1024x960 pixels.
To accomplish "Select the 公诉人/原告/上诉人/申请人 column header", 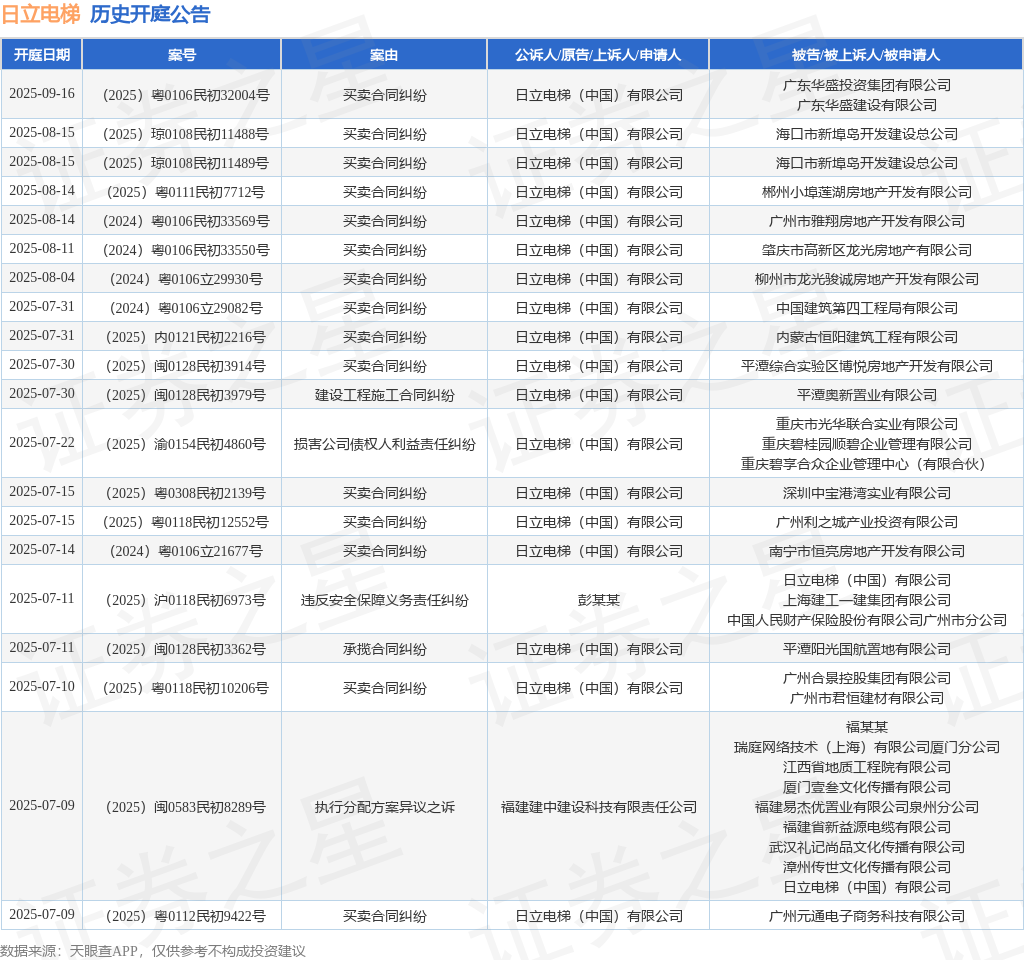I will pos(598,55).
